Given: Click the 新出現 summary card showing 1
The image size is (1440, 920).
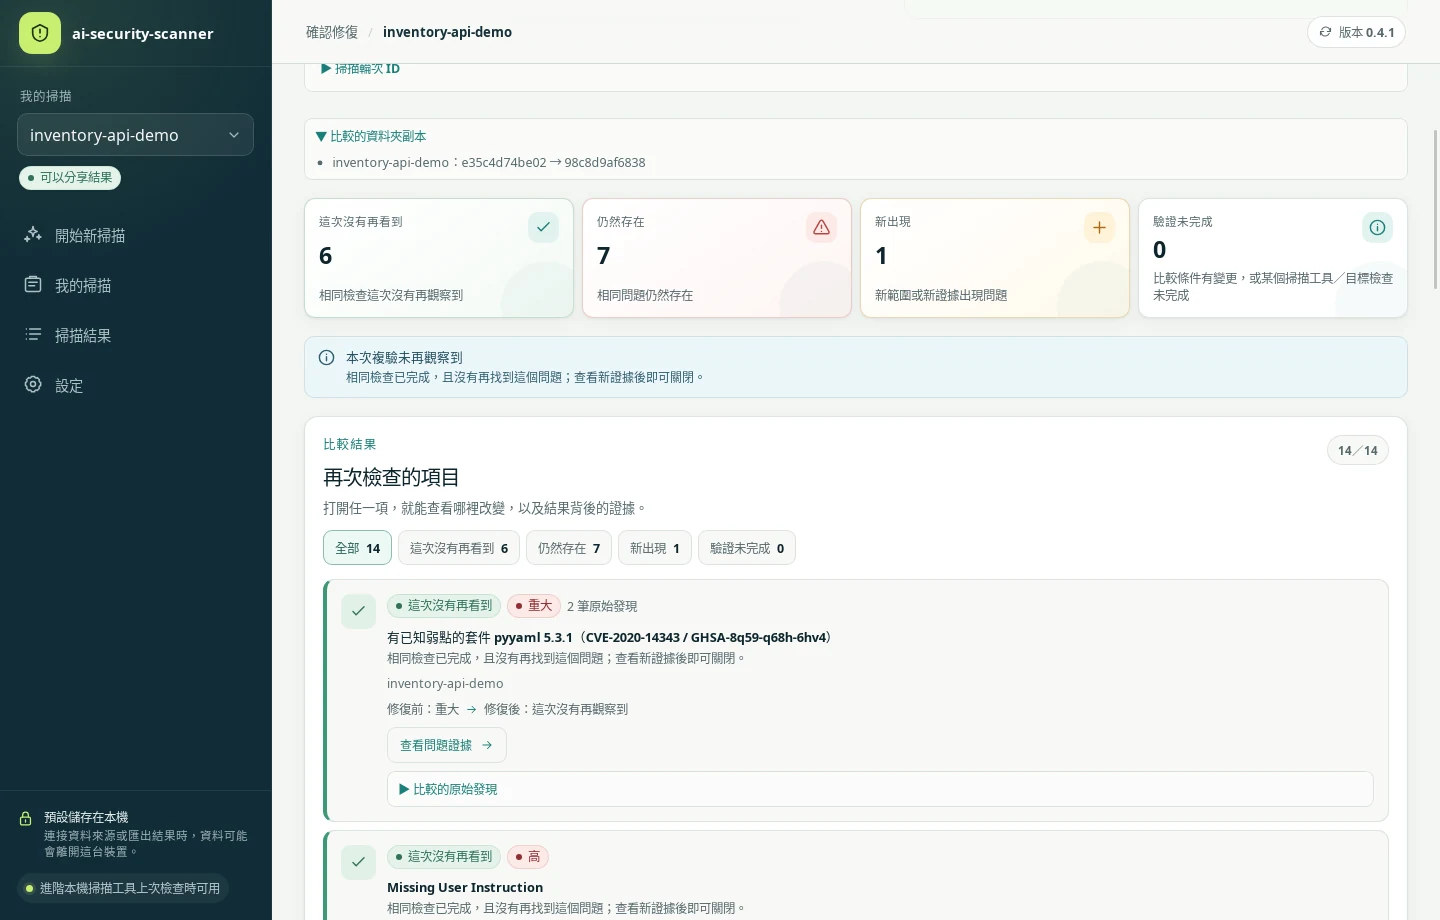Looking at the screenshot, I should (x=995, y=258).
